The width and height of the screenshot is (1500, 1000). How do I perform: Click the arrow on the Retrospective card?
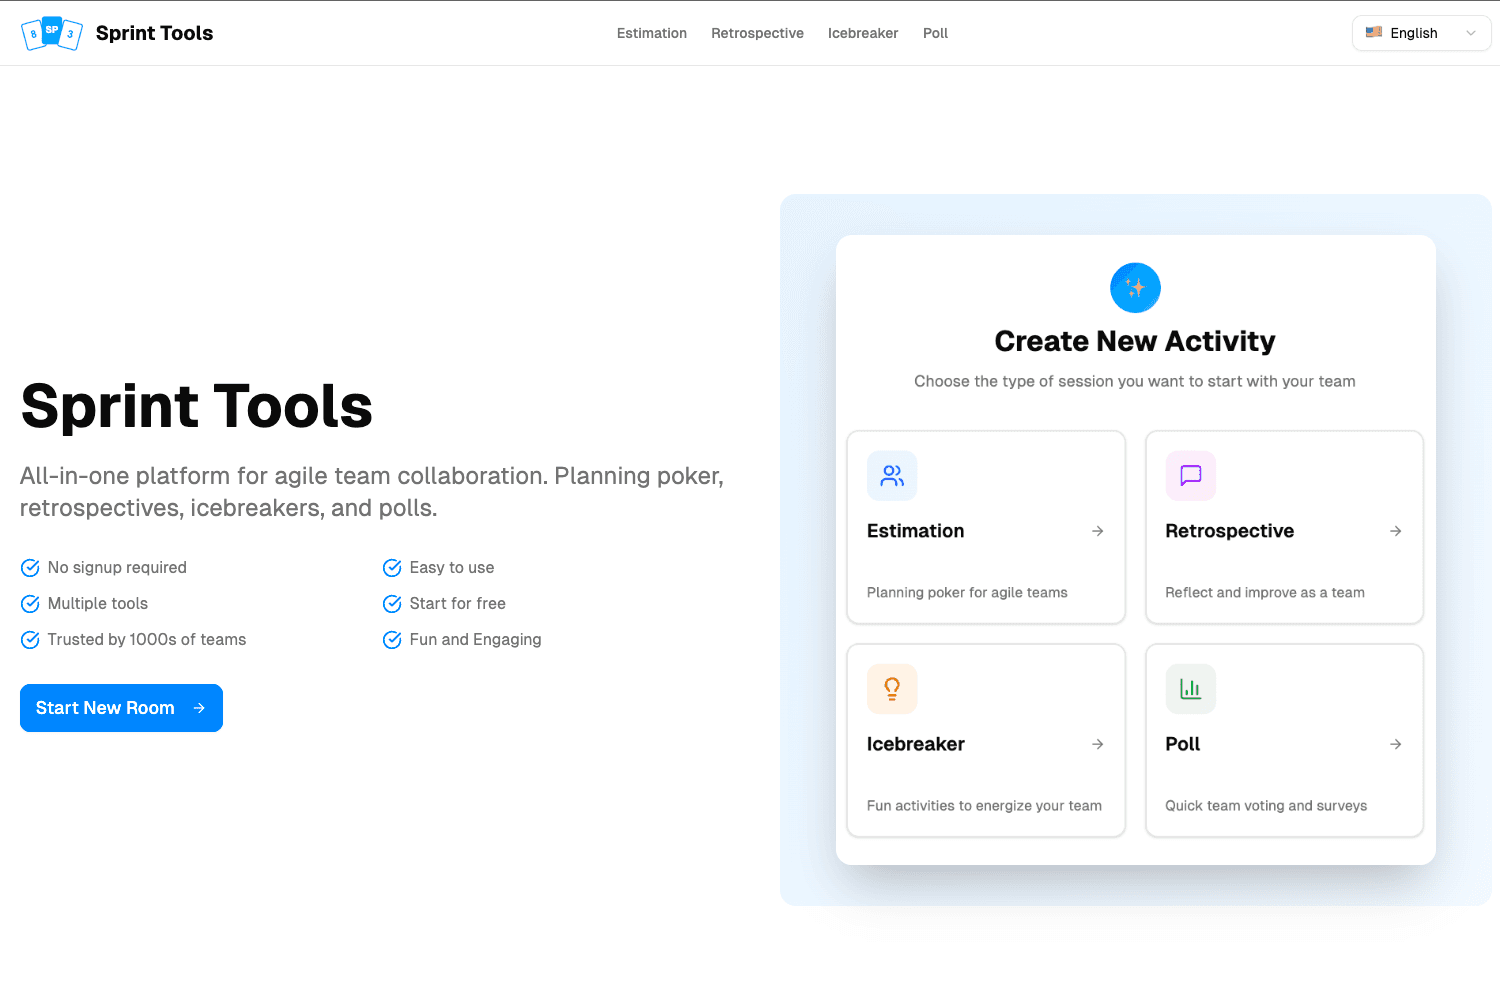1396,531
